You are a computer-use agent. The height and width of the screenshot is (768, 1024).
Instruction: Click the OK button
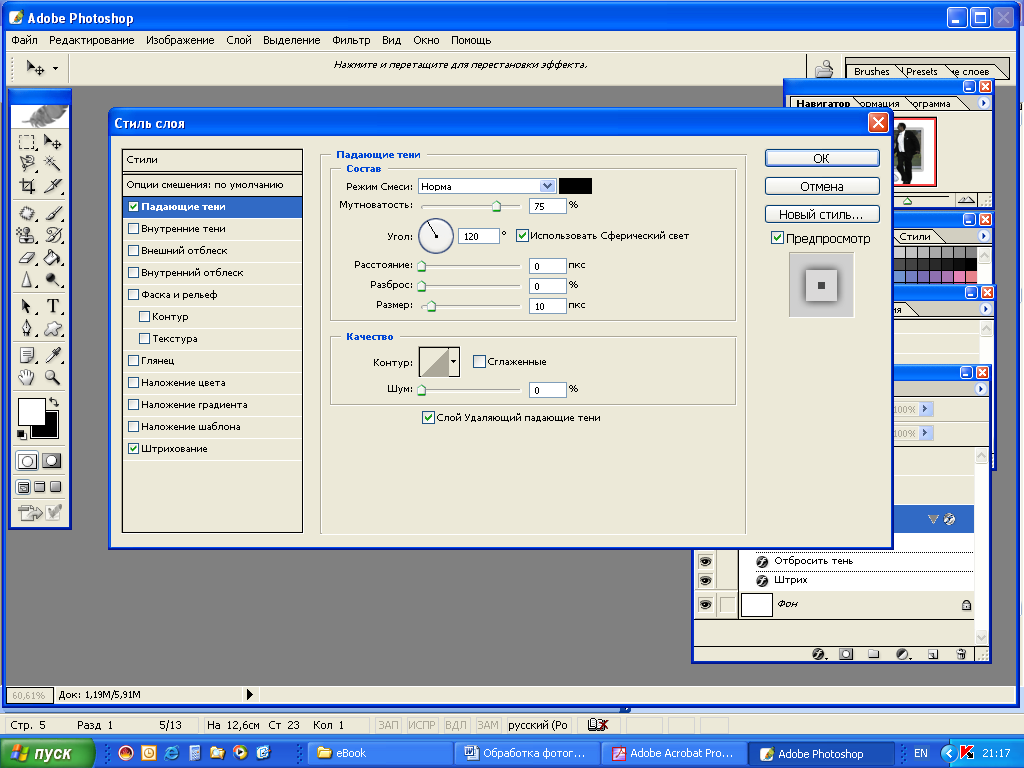(x=822, y=158)
